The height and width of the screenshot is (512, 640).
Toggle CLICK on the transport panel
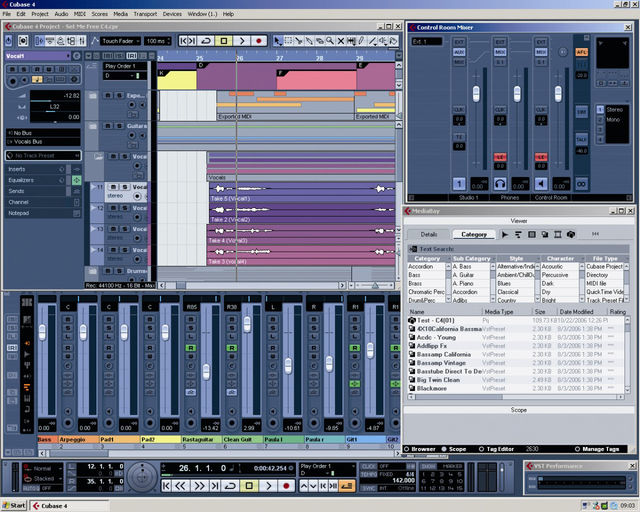369,466
